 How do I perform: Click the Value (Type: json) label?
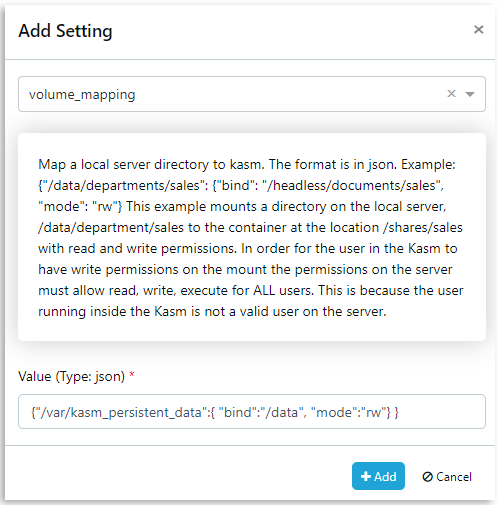tap(72, 377)
